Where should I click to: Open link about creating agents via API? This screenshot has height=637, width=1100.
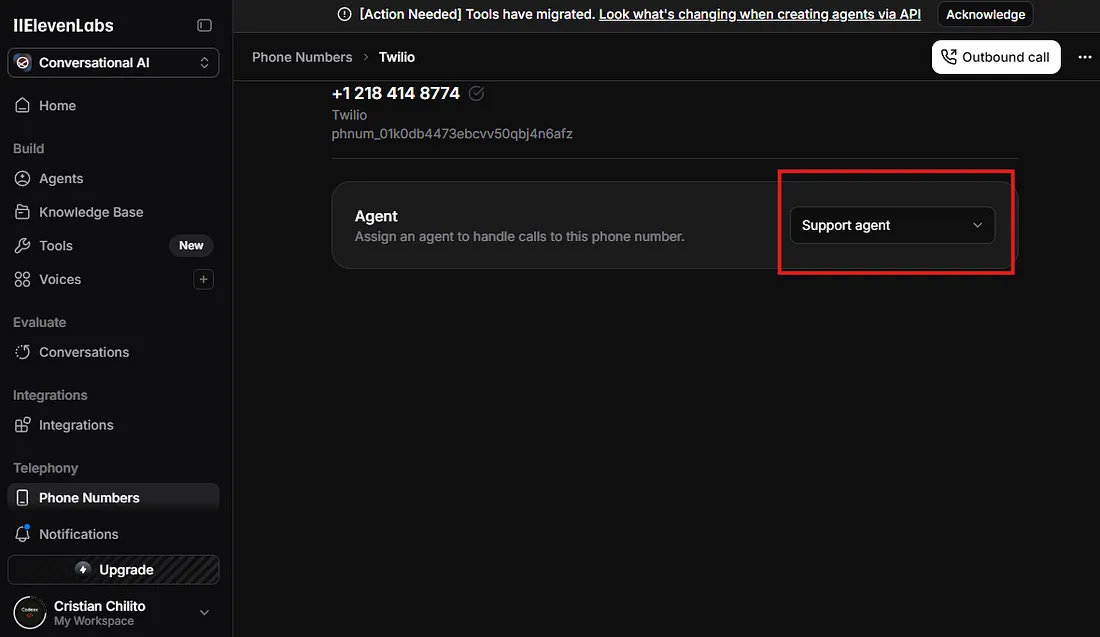point(759,14)
